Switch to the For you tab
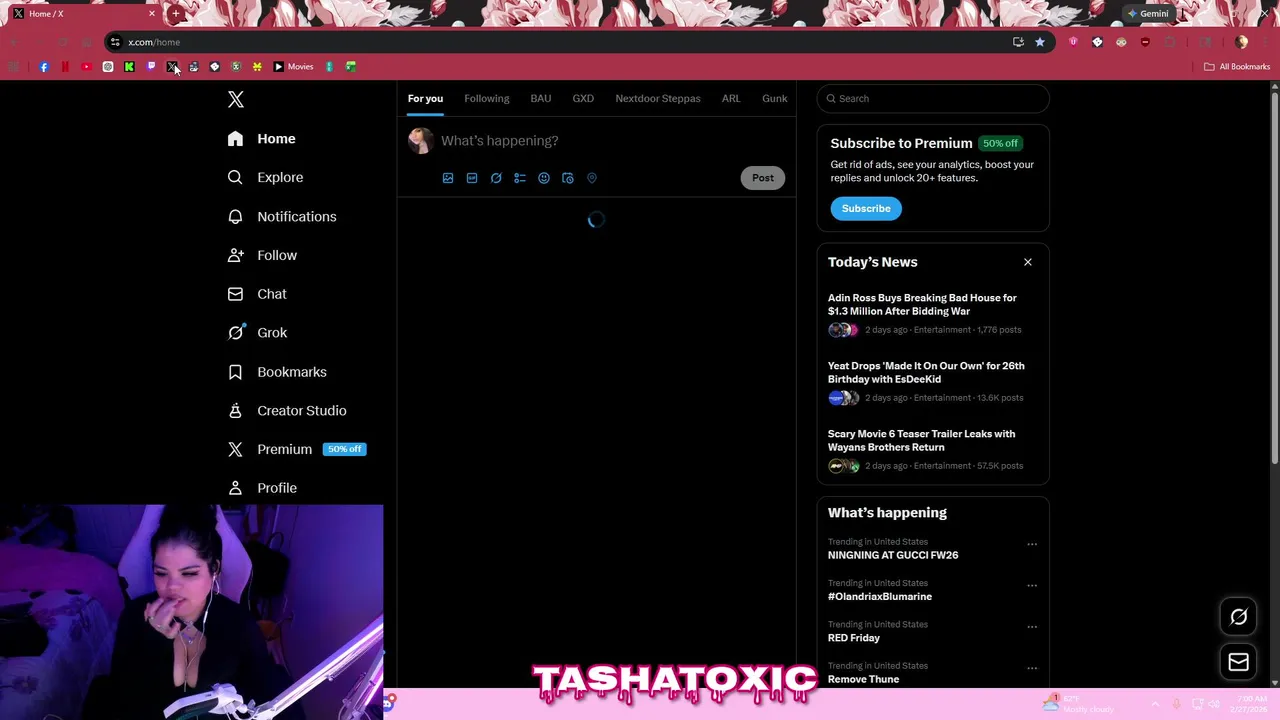Screen dimensions: 1280x720 click(425, 98)
